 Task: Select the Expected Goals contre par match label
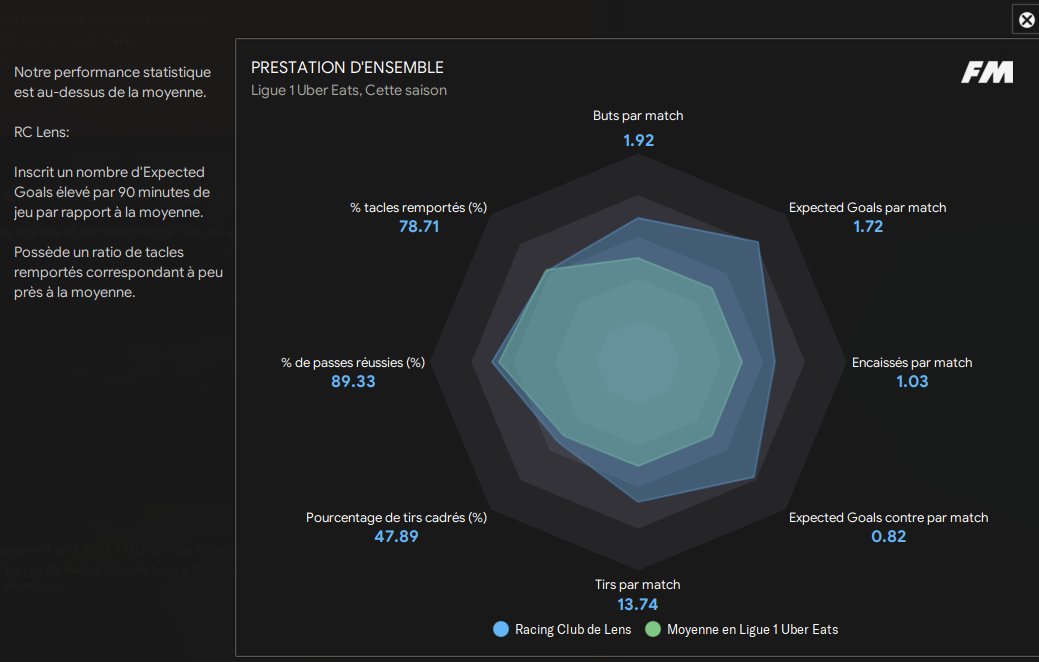point(888,517)
